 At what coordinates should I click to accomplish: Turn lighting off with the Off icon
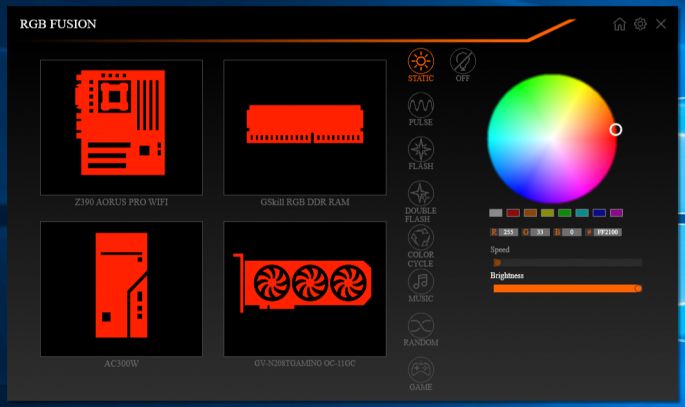click(463, 61)
